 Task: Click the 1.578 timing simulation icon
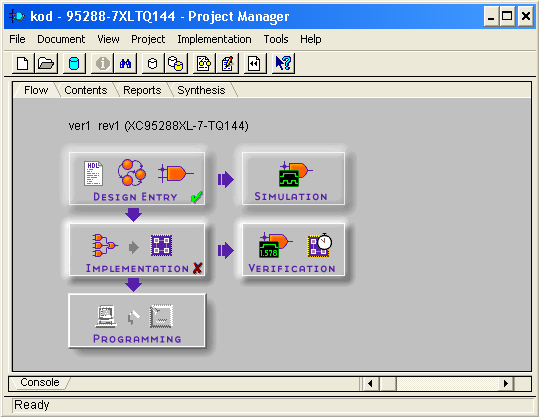pyautogui.click(x=275, y=245)
